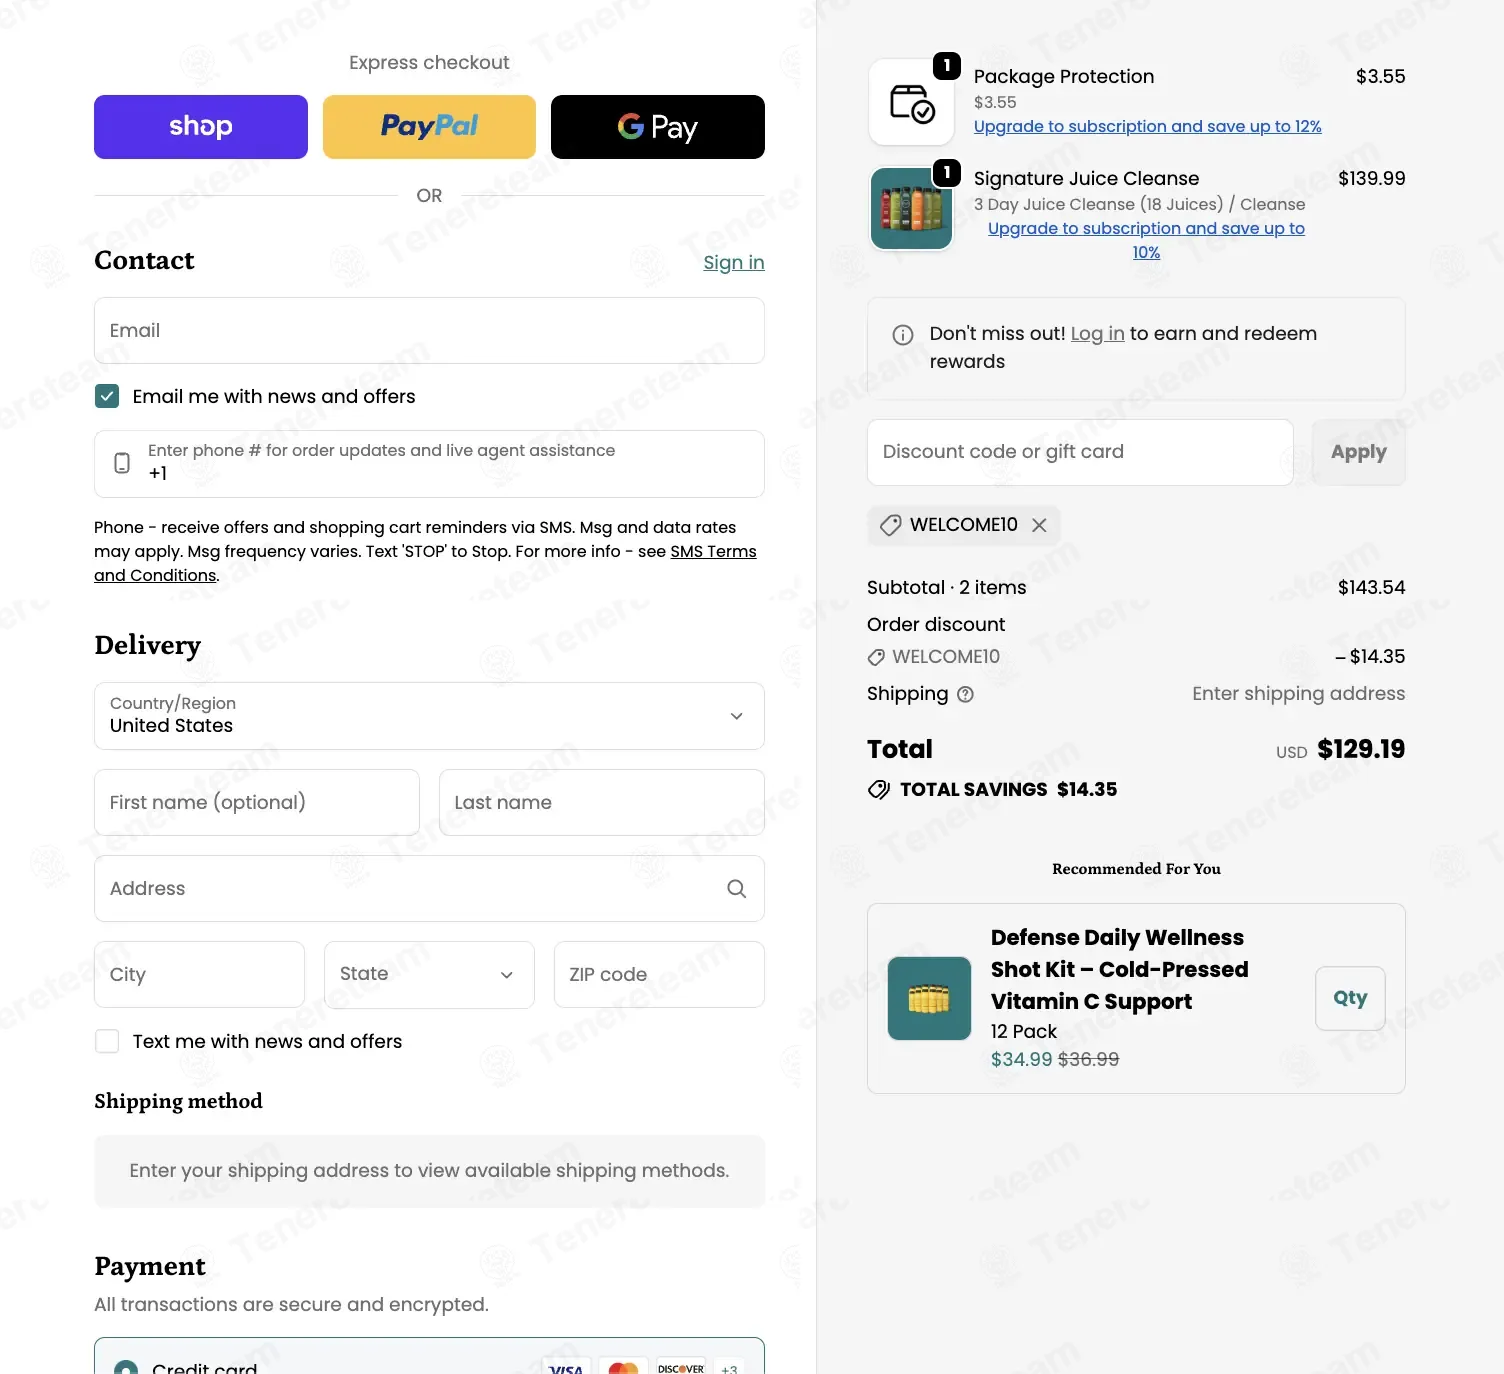Open the Signature Juice Cleanse thumbnail

pyautogui.click(x=911, y=208)
